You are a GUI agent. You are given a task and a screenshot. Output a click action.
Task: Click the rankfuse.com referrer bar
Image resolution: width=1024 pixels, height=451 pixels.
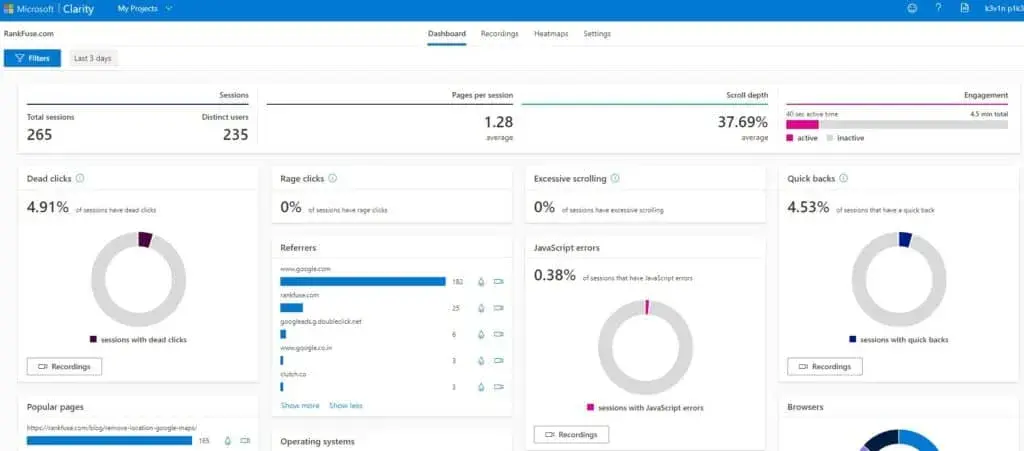[x=291, y=307]
